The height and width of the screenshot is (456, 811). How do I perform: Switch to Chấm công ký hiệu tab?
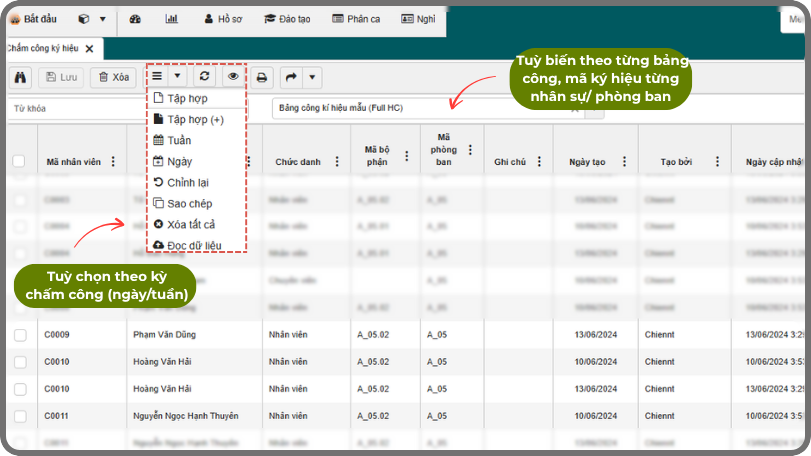point(43,48)
